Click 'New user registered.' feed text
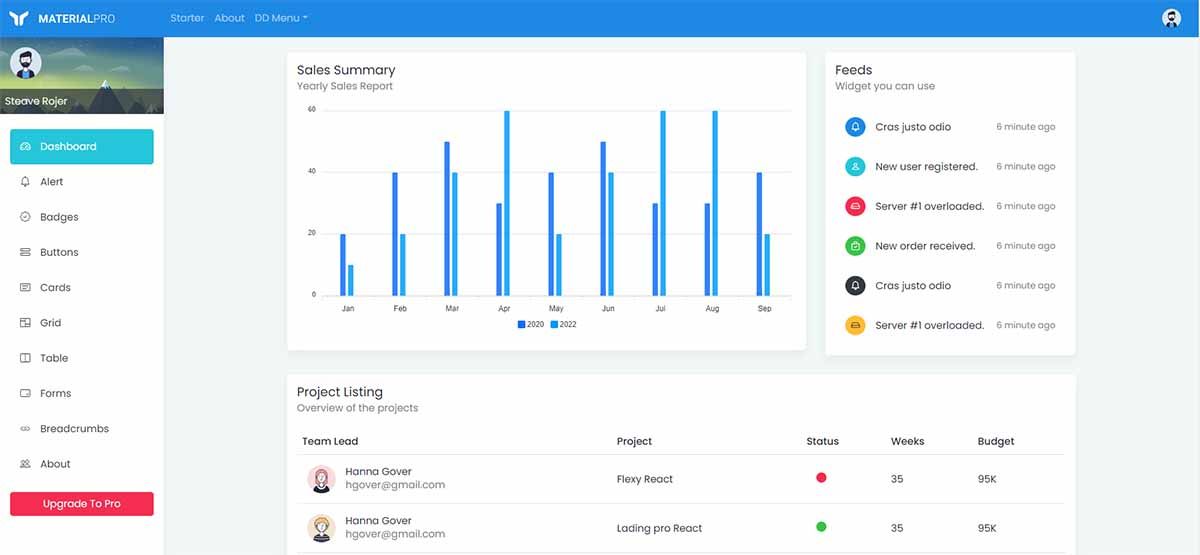The image size is (1200, 555). [926, 167]
